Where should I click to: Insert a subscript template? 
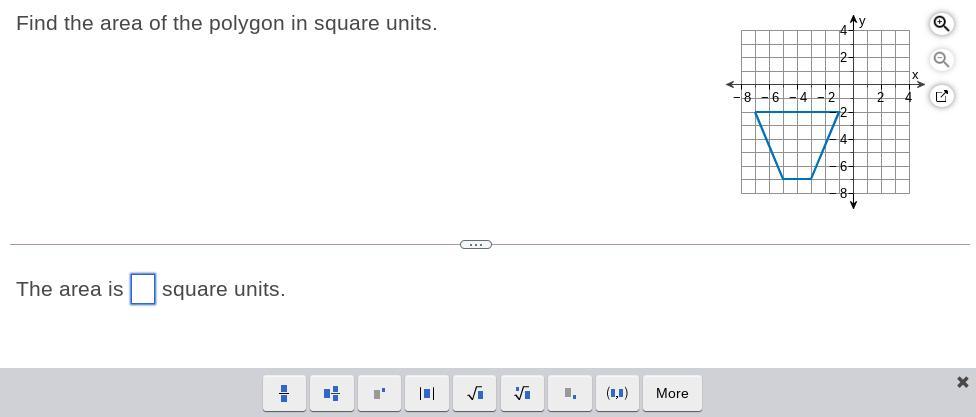(569, 393)
